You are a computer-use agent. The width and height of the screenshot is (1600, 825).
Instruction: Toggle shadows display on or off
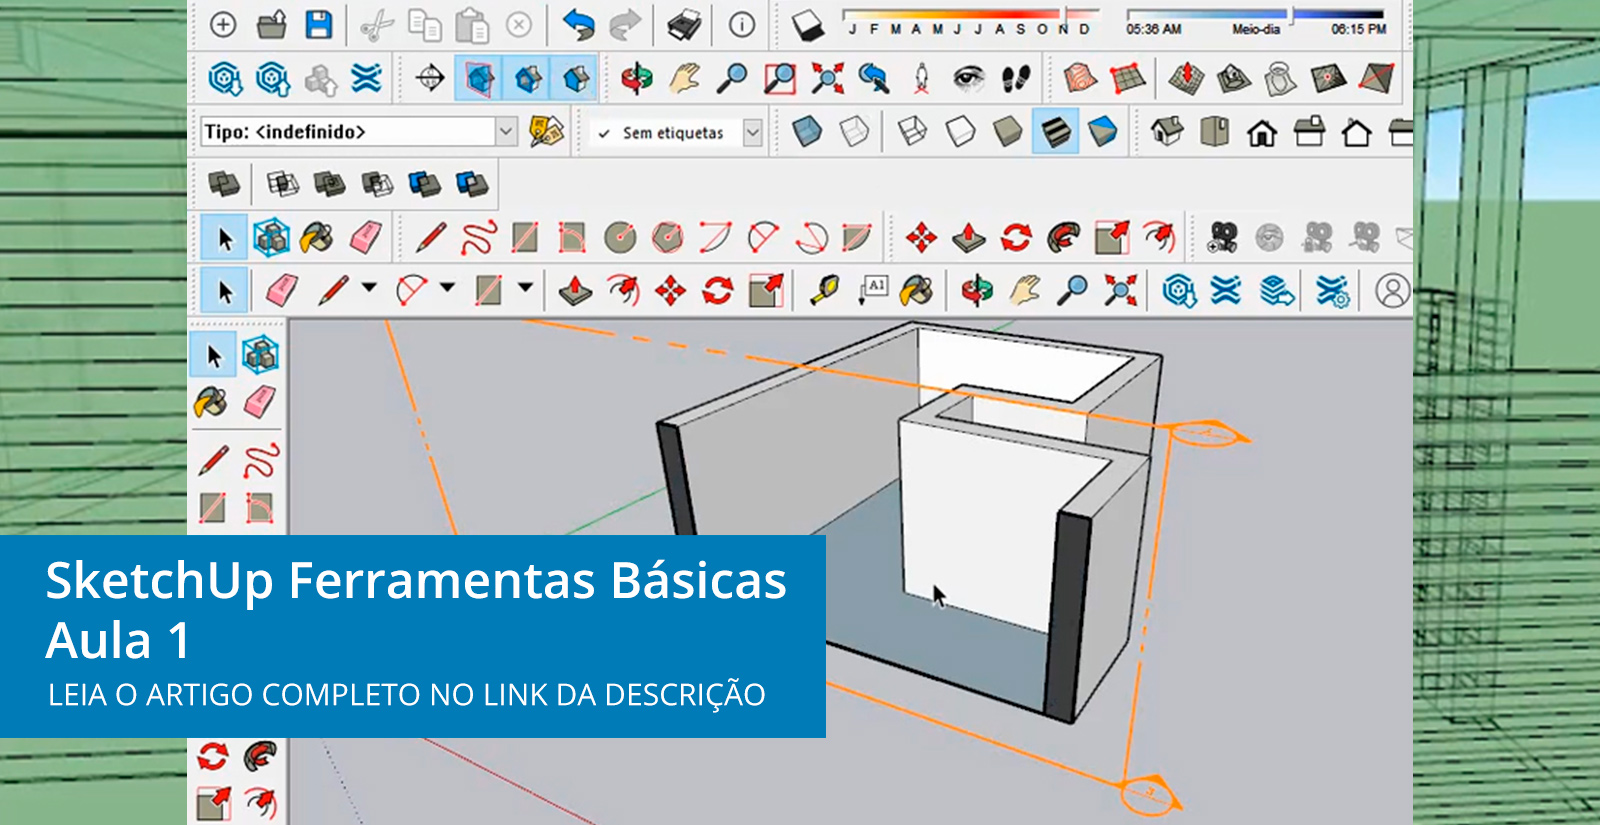point(807,26)
